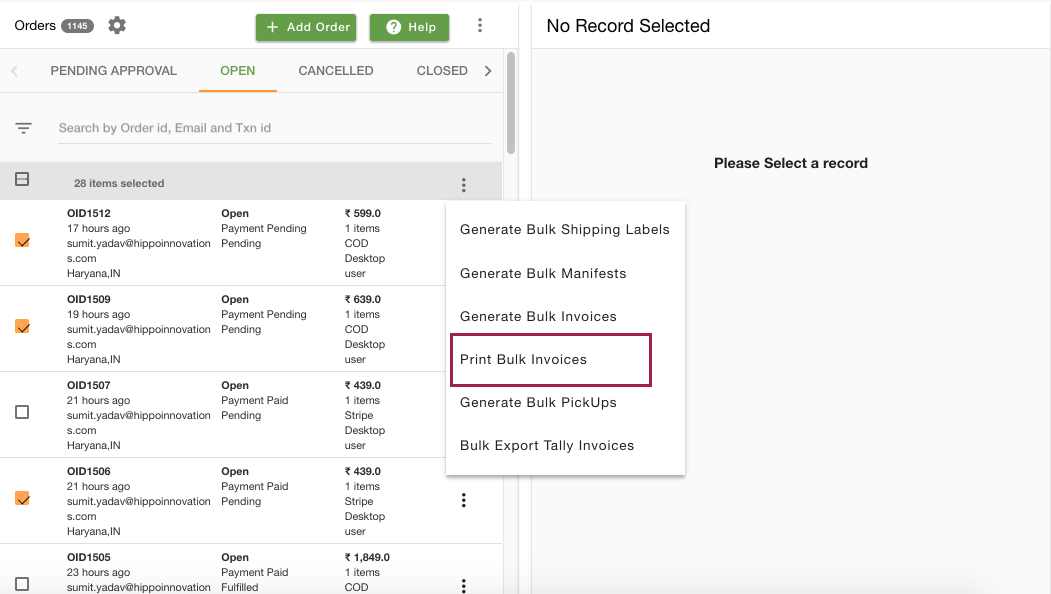Uncheck order OID1506 checkbox
The width and height of the screenshot is (1051, 594).
(22, 498)
